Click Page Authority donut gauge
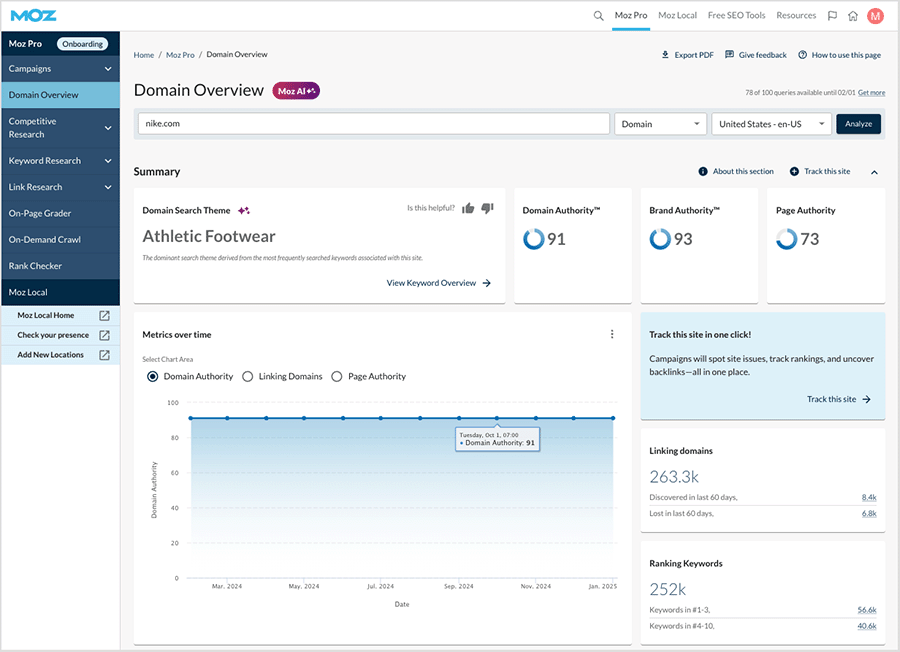Image resolution: width=900 pixels, height=652 pixels. 786,239
